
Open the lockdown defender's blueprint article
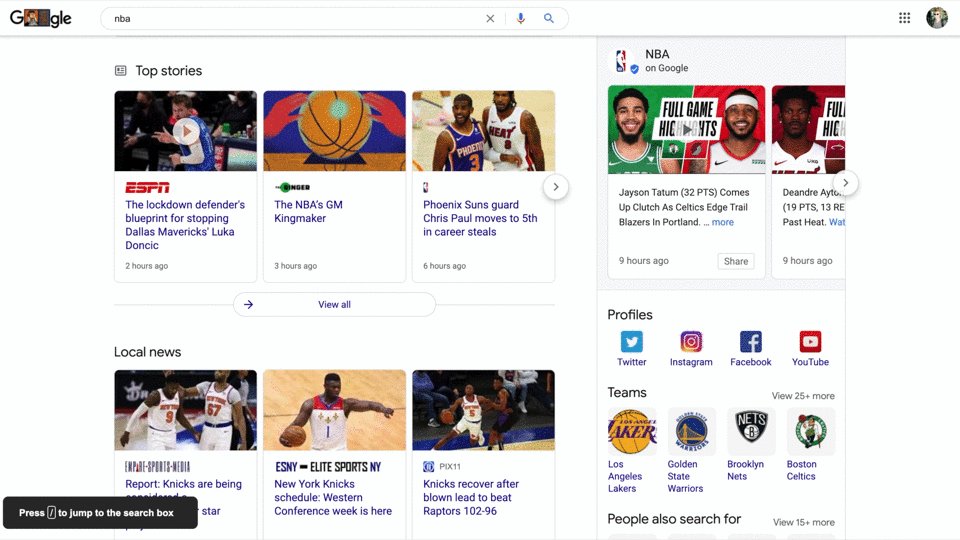tap(185, 225)
